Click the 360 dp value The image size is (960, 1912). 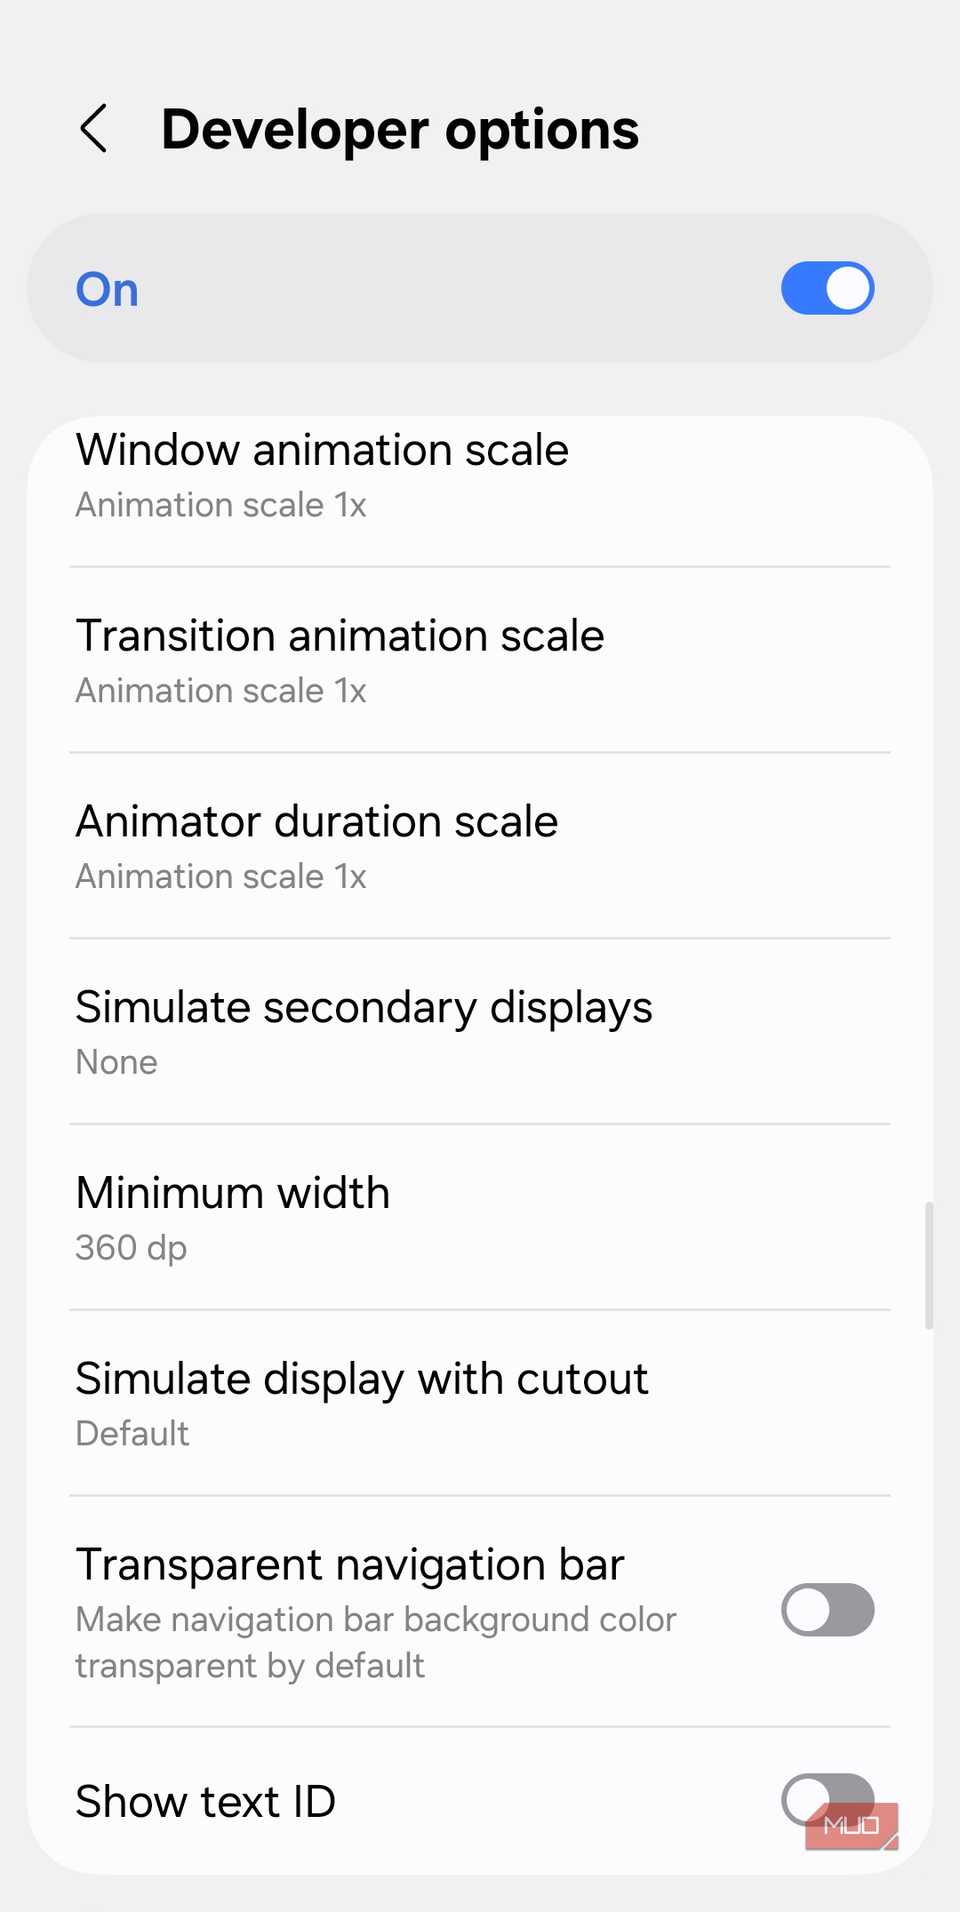(131, 1248)
